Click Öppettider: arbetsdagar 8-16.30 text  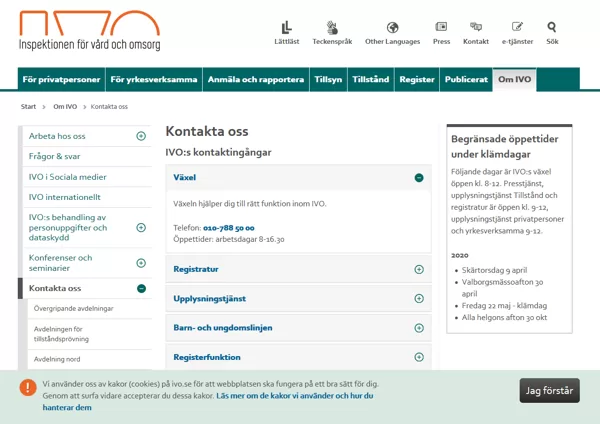pos(229,240)
